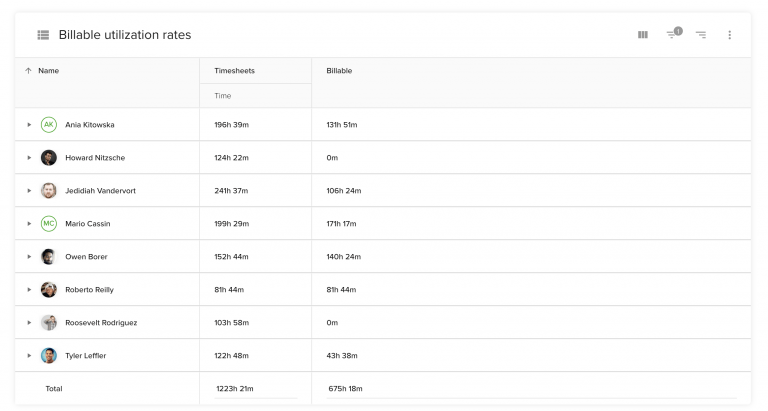Select the name Ania Kitowska
The width and height of the screenshot is (768, 411).
click(90, 125)
